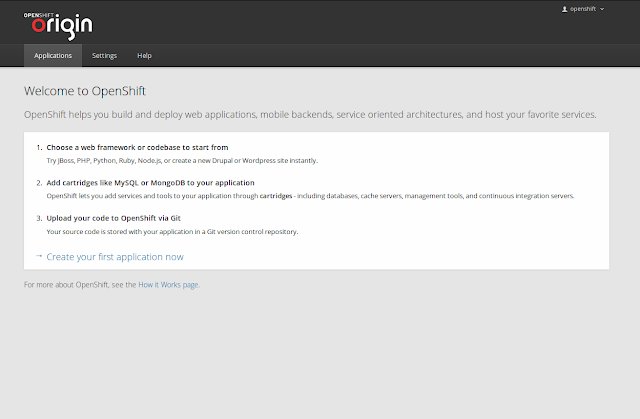Expand the openshift account dropdown arrow
640x419 pixels.
(x=602, y=9)
